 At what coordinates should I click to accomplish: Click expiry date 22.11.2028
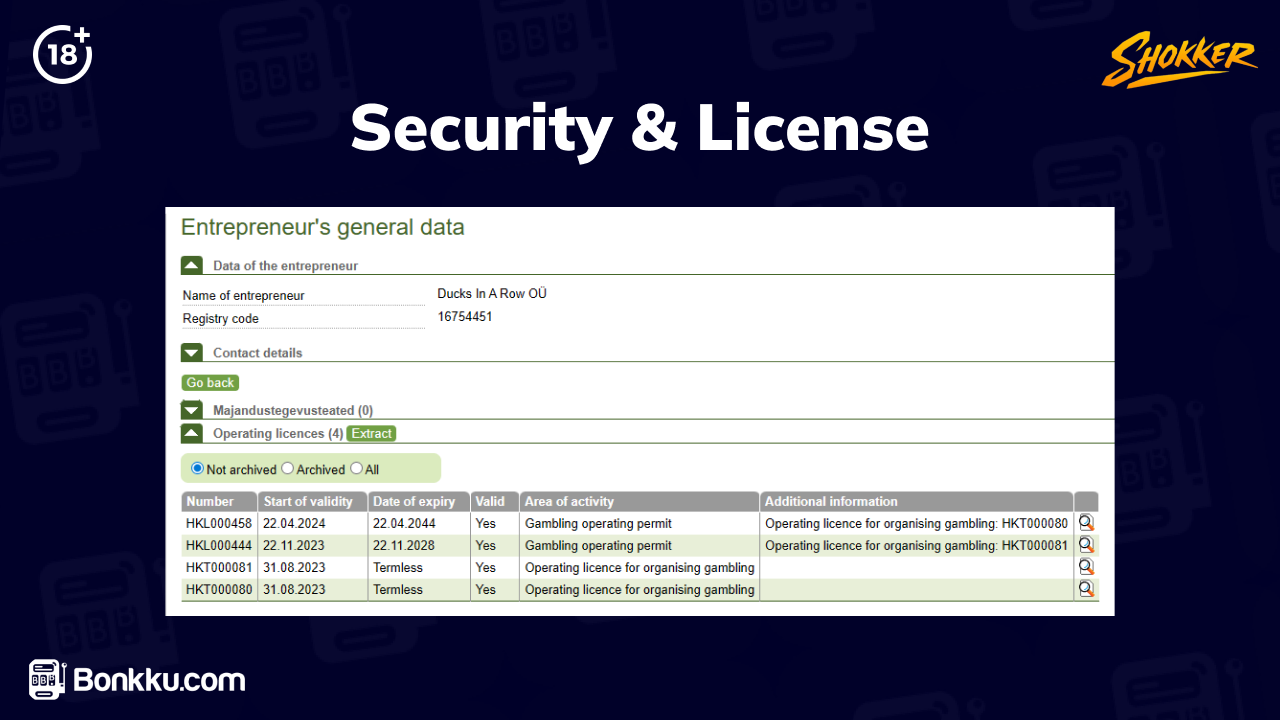405,545
